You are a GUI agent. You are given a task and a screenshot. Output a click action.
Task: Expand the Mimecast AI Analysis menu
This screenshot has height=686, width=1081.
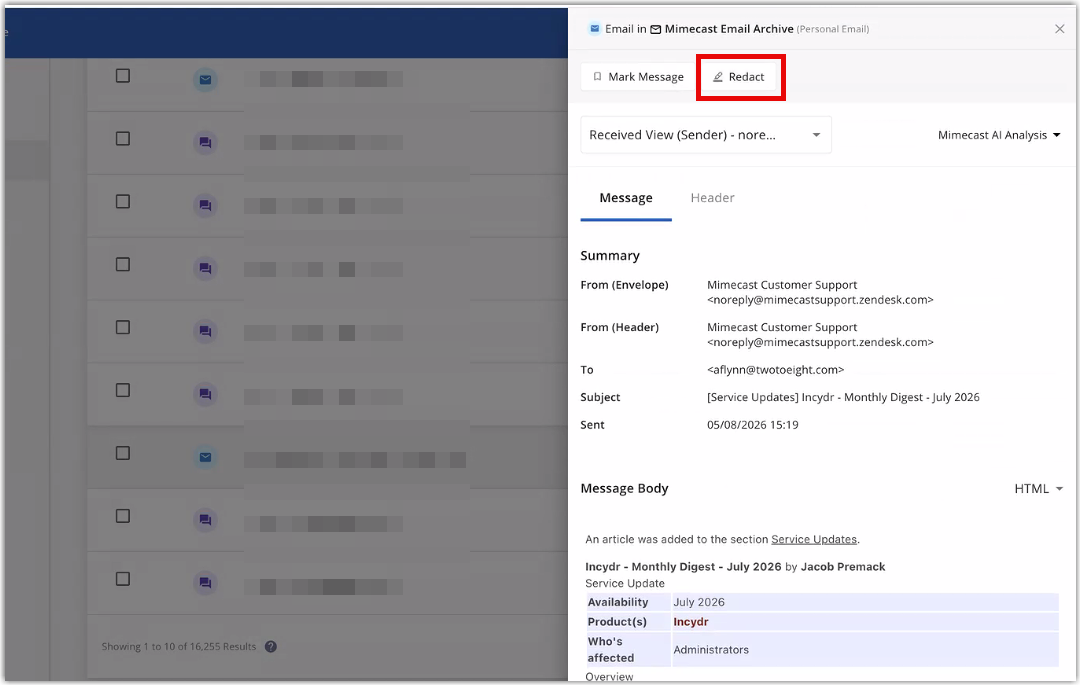tap(999, 135)
